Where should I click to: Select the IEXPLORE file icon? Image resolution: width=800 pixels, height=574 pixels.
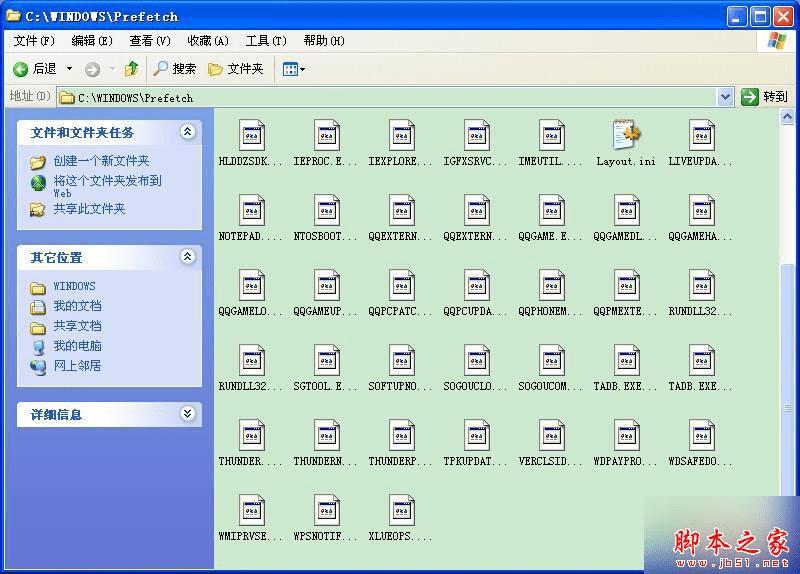(402, 135)
